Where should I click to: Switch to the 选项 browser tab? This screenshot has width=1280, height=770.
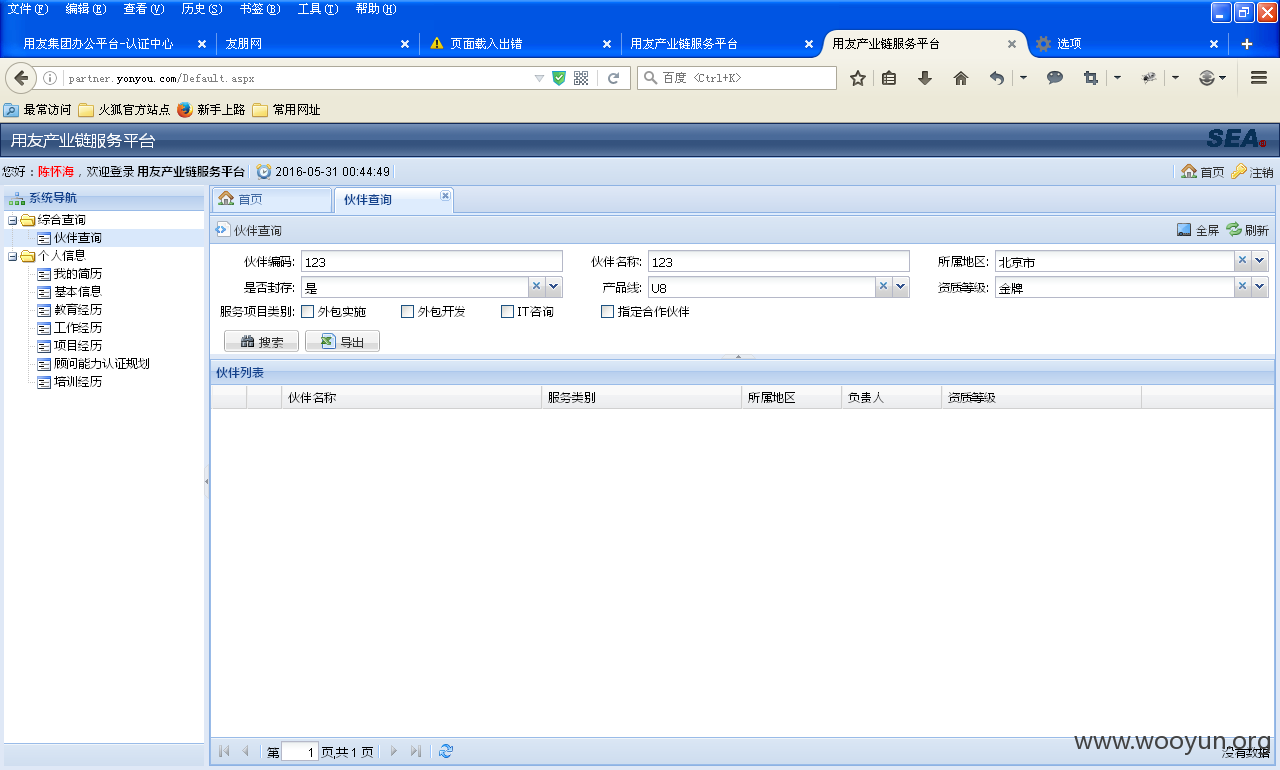(1128, 44)
